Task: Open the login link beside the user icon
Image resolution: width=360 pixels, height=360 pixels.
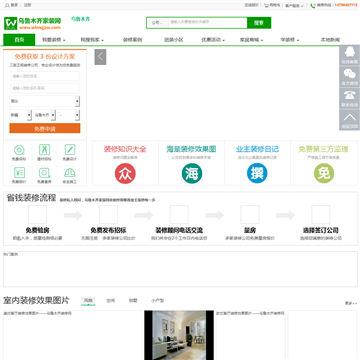Action: (x=14, y=5)
